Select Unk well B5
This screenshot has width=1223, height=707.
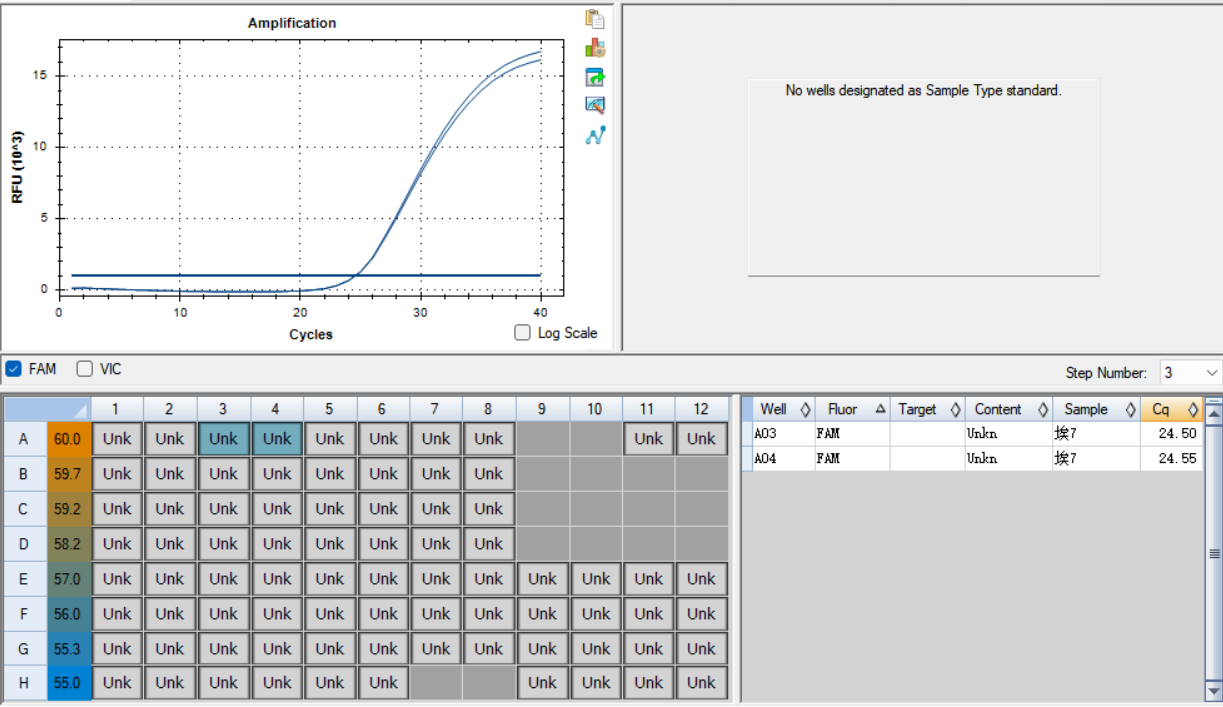[330, 473]
